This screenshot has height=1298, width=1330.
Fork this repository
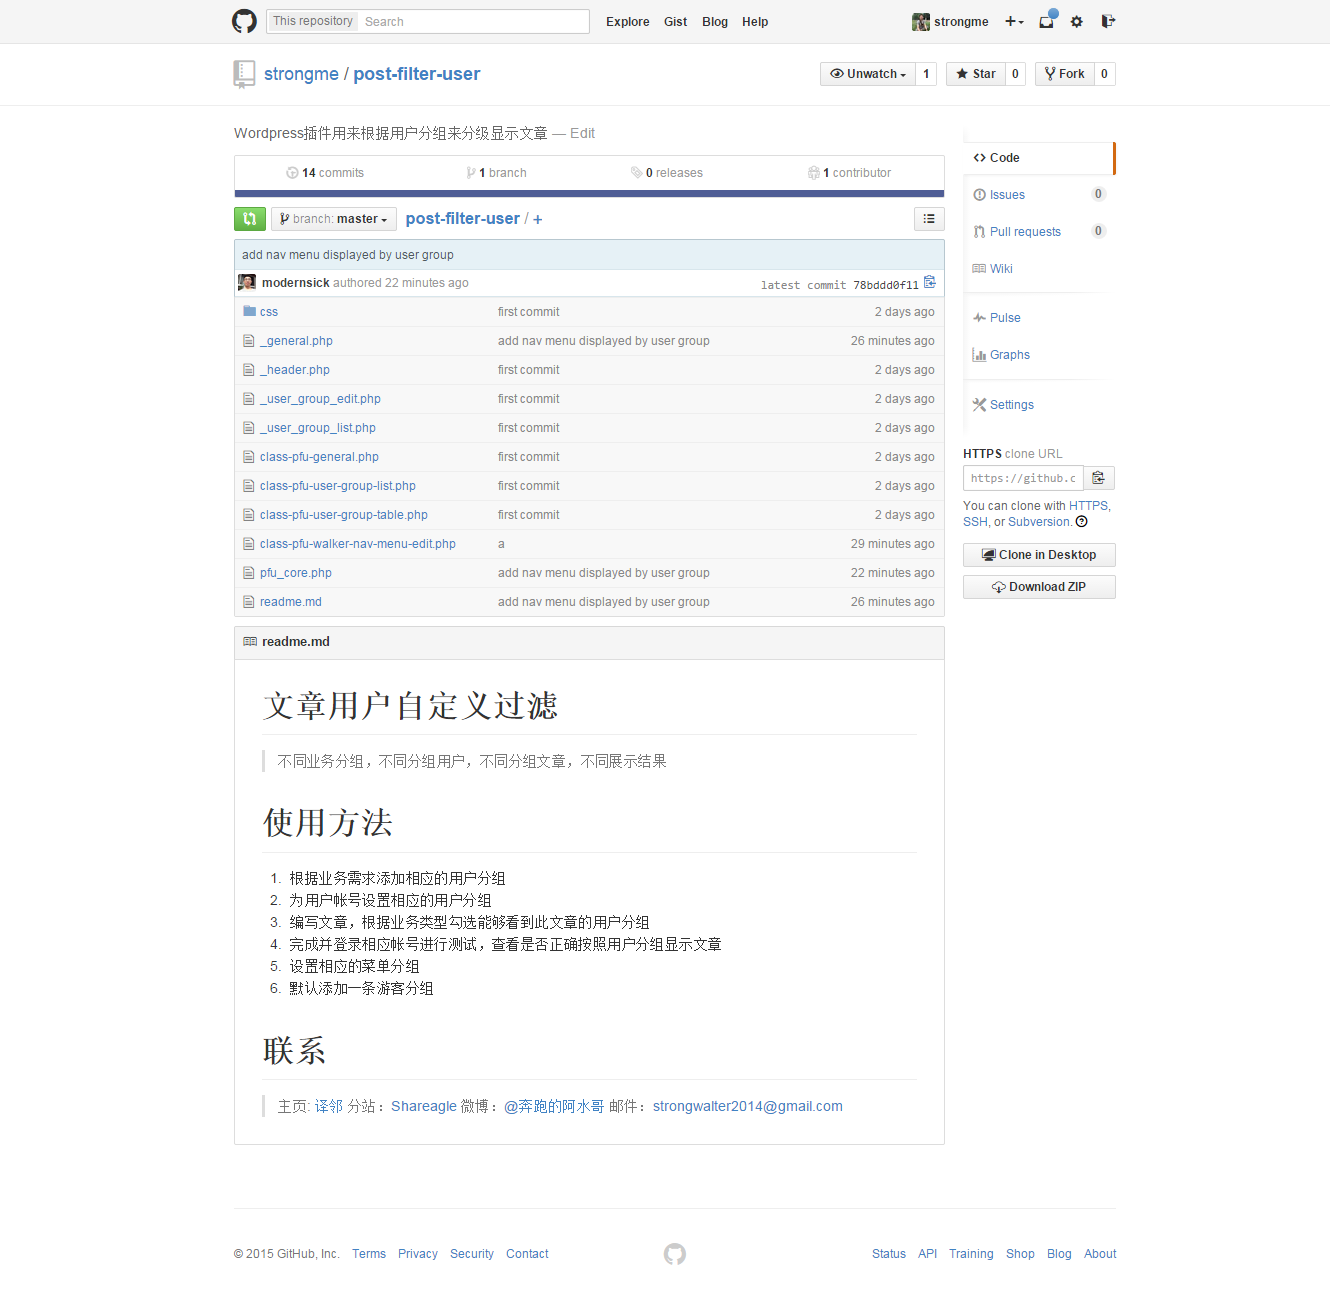[x=1064, y=74]
